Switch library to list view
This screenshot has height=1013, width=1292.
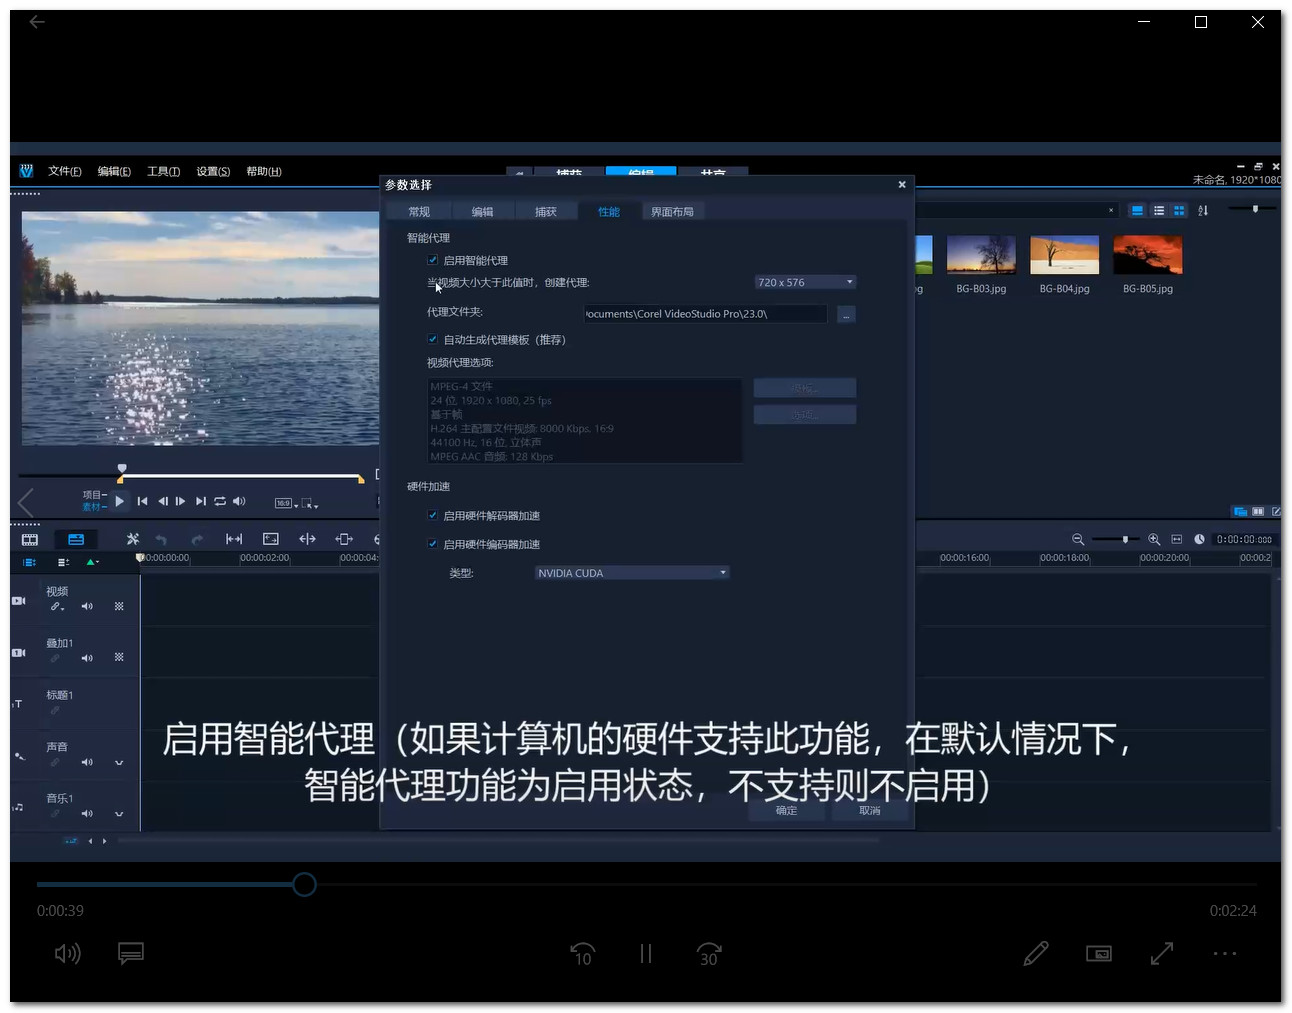pyautogui.click(x=1159, y=211)
